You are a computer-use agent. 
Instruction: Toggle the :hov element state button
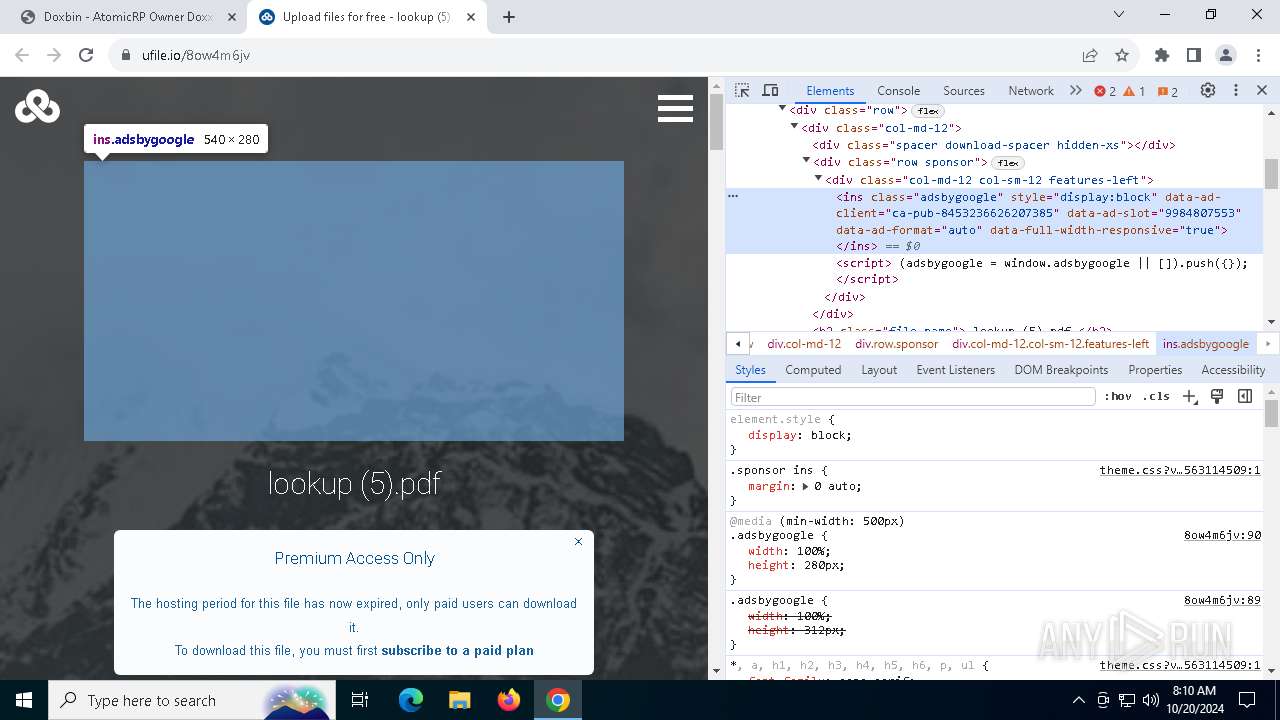coord(1118,397)
